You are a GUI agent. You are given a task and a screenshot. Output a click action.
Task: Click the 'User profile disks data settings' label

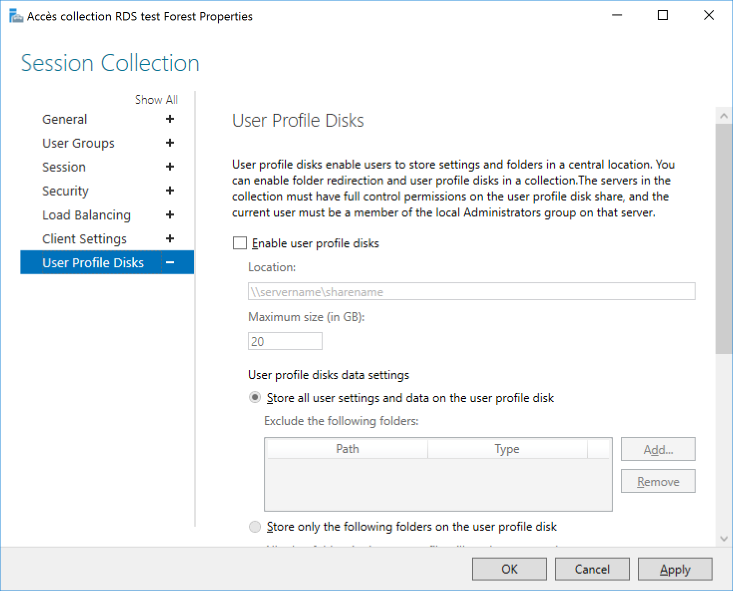pyautogui.click(x=328, y=375)
